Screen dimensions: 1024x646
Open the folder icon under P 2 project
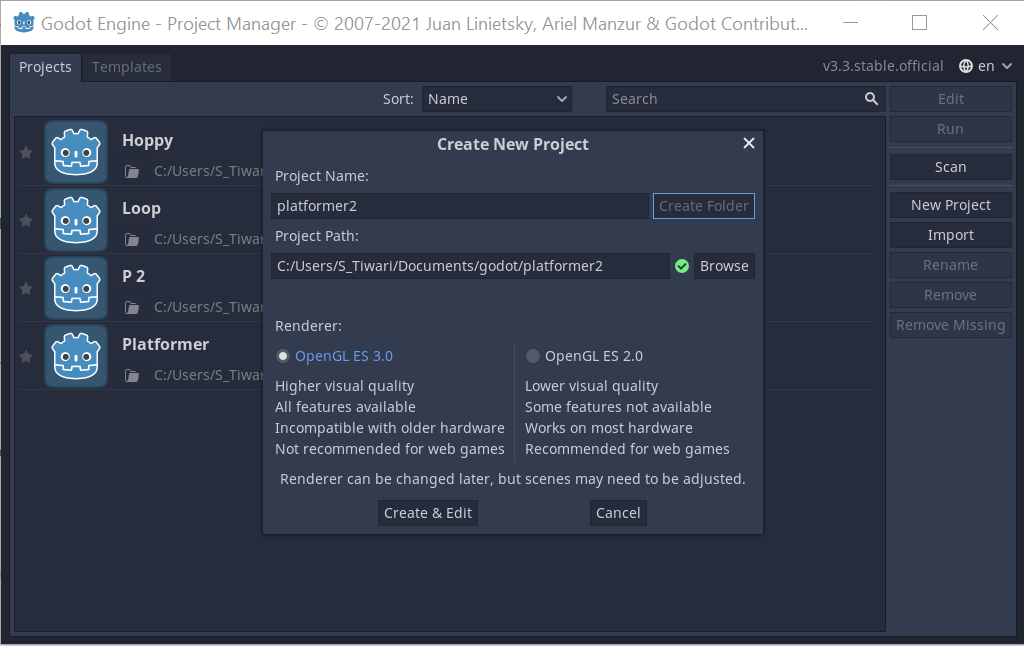tap(132, 308)
